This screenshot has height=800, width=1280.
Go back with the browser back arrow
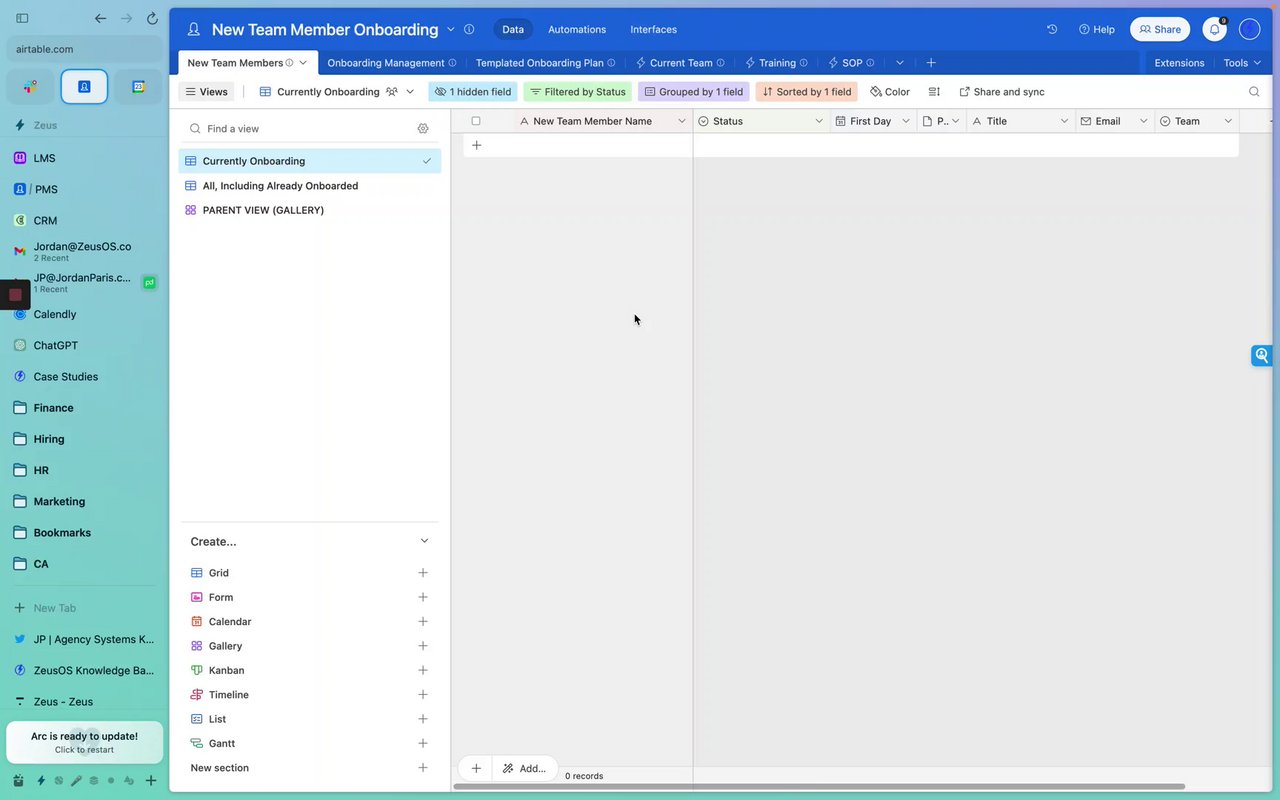click(x=100, y=18)
